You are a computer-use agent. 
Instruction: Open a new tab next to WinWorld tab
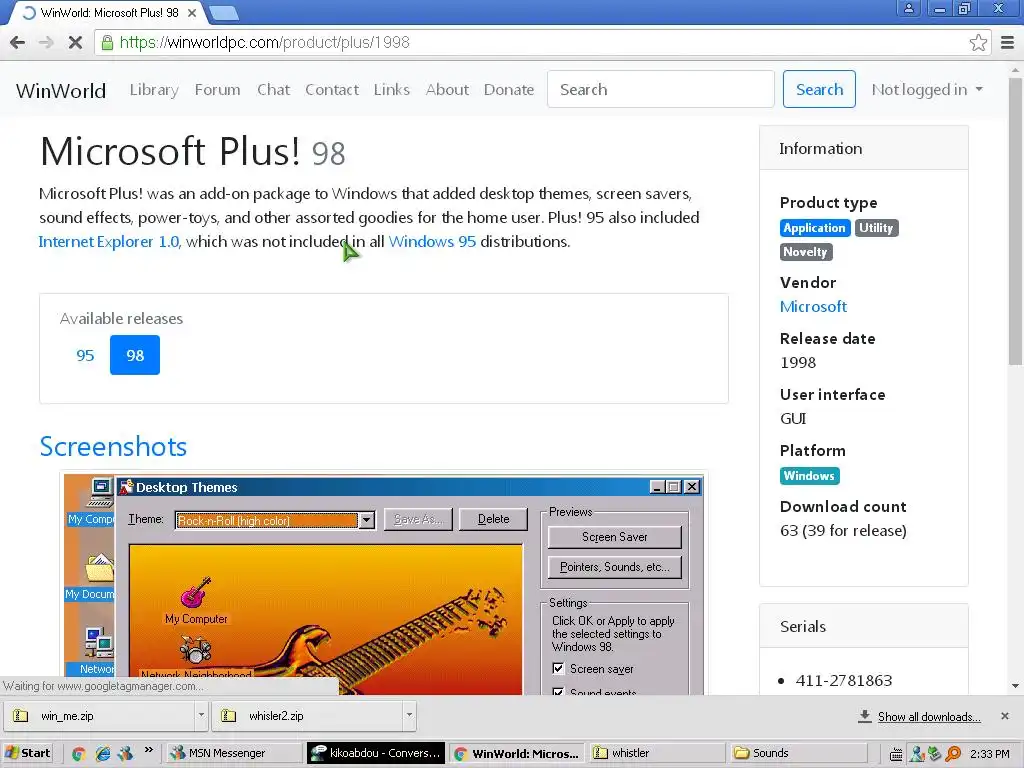pyautogui.click(x=224, y=12)
